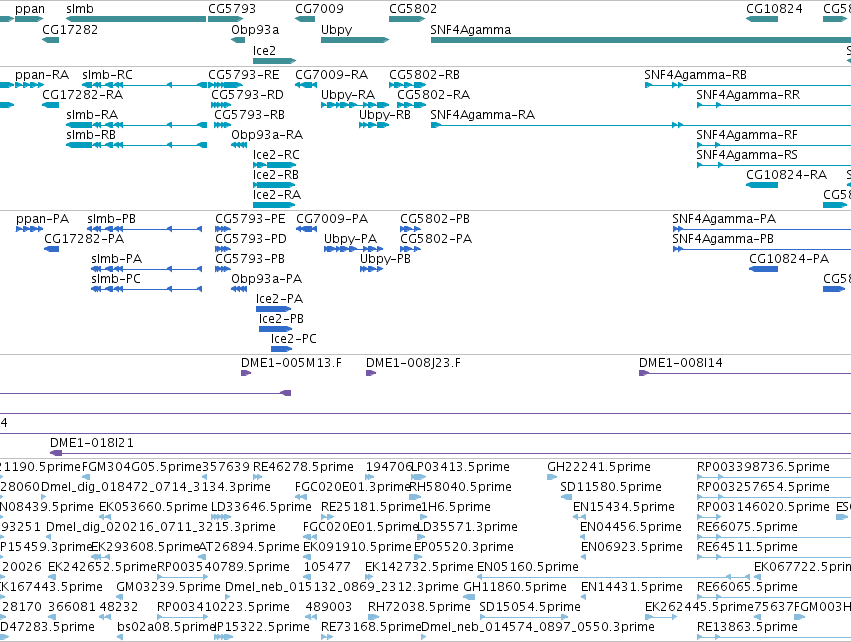Click protein SNF4Agamma-PA

(x=761, y=229)
